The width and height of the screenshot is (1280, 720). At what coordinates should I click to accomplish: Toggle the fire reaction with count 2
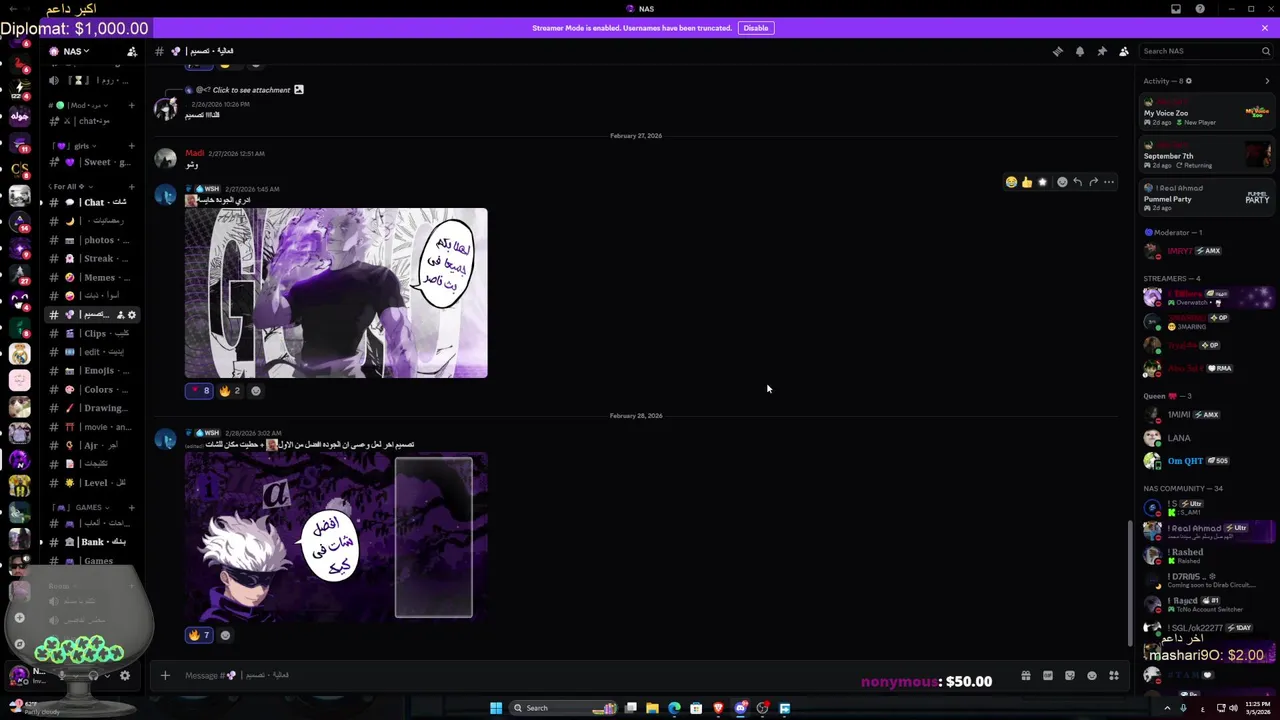[x=230, y=391]
